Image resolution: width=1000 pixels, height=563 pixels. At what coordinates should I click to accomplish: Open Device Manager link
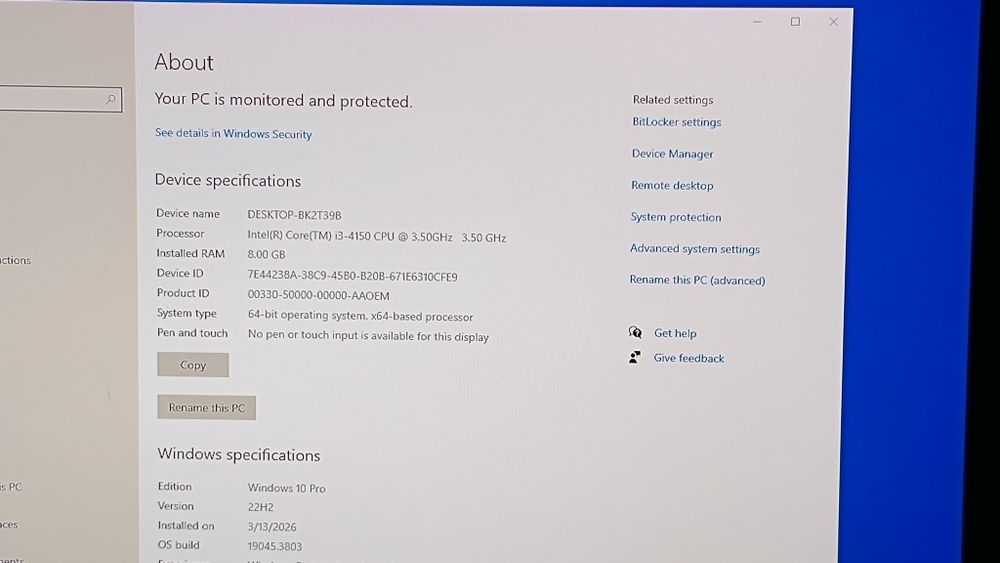[672, 154]
